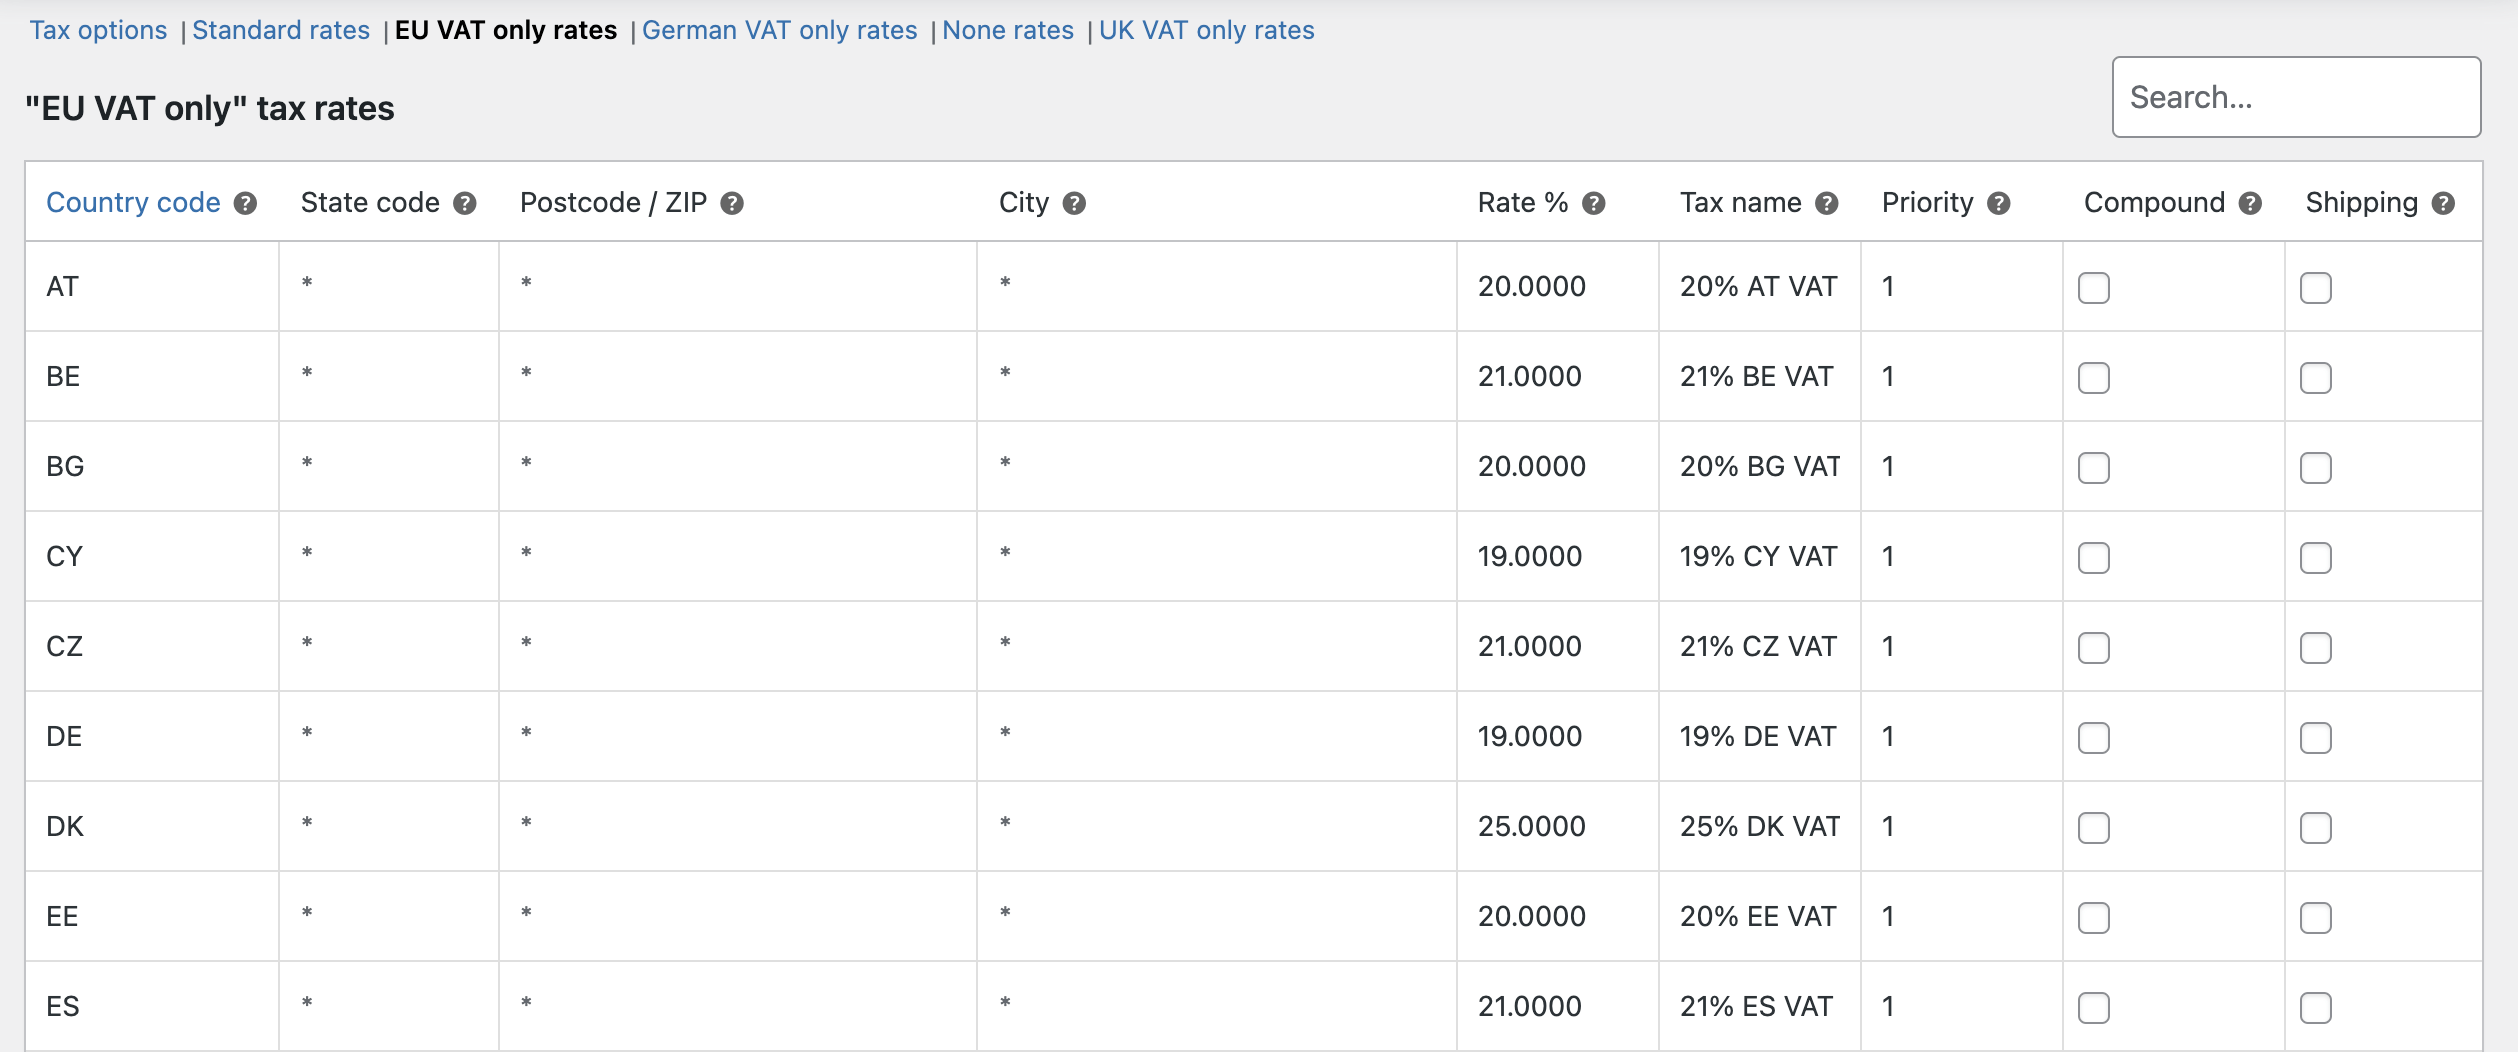
Task: Click help icon next to Country code
Action: coord(246,204)
